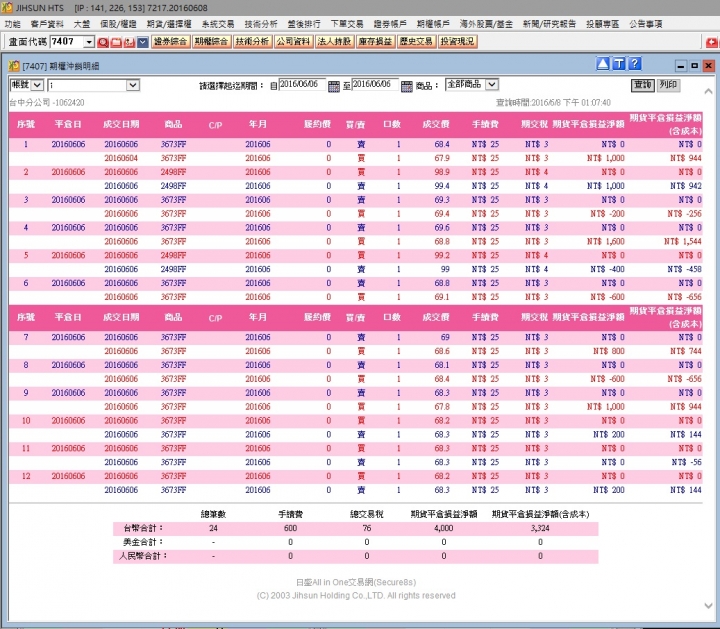Open the 證券帳戶 menu

click(x=389, y=24)
